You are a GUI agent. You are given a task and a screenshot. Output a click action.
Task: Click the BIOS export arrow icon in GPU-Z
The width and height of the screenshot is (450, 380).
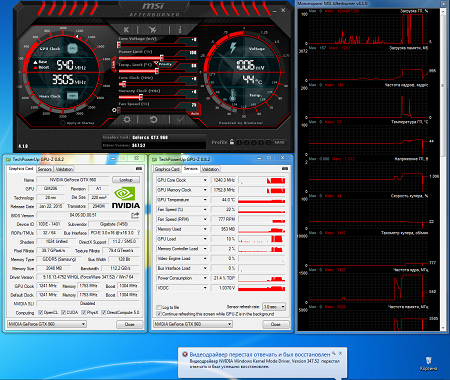(135, 215)
